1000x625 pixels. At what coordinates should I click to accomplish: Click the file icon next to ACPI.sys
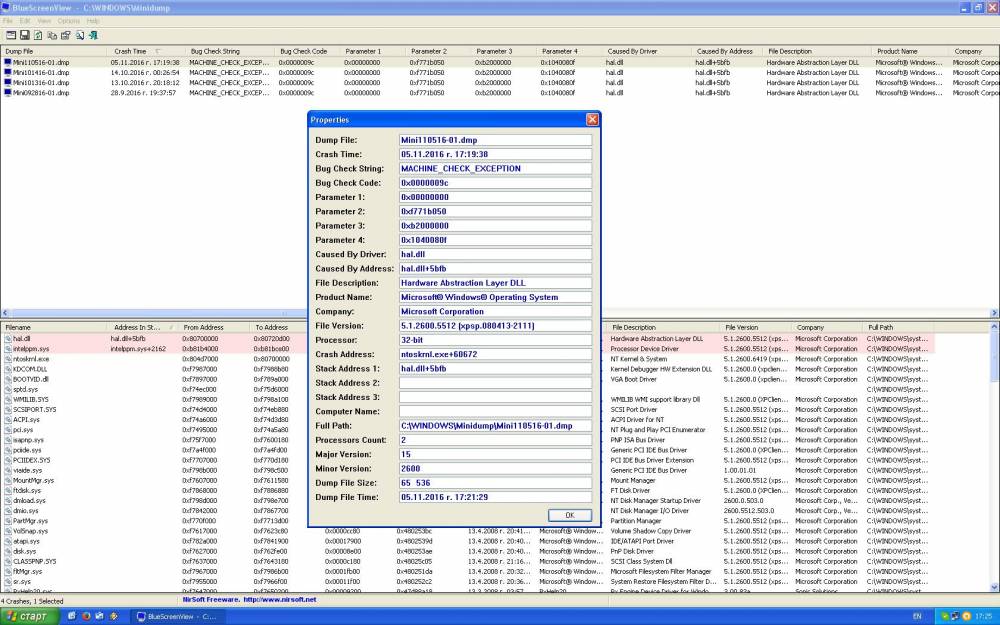click(8, 420)
